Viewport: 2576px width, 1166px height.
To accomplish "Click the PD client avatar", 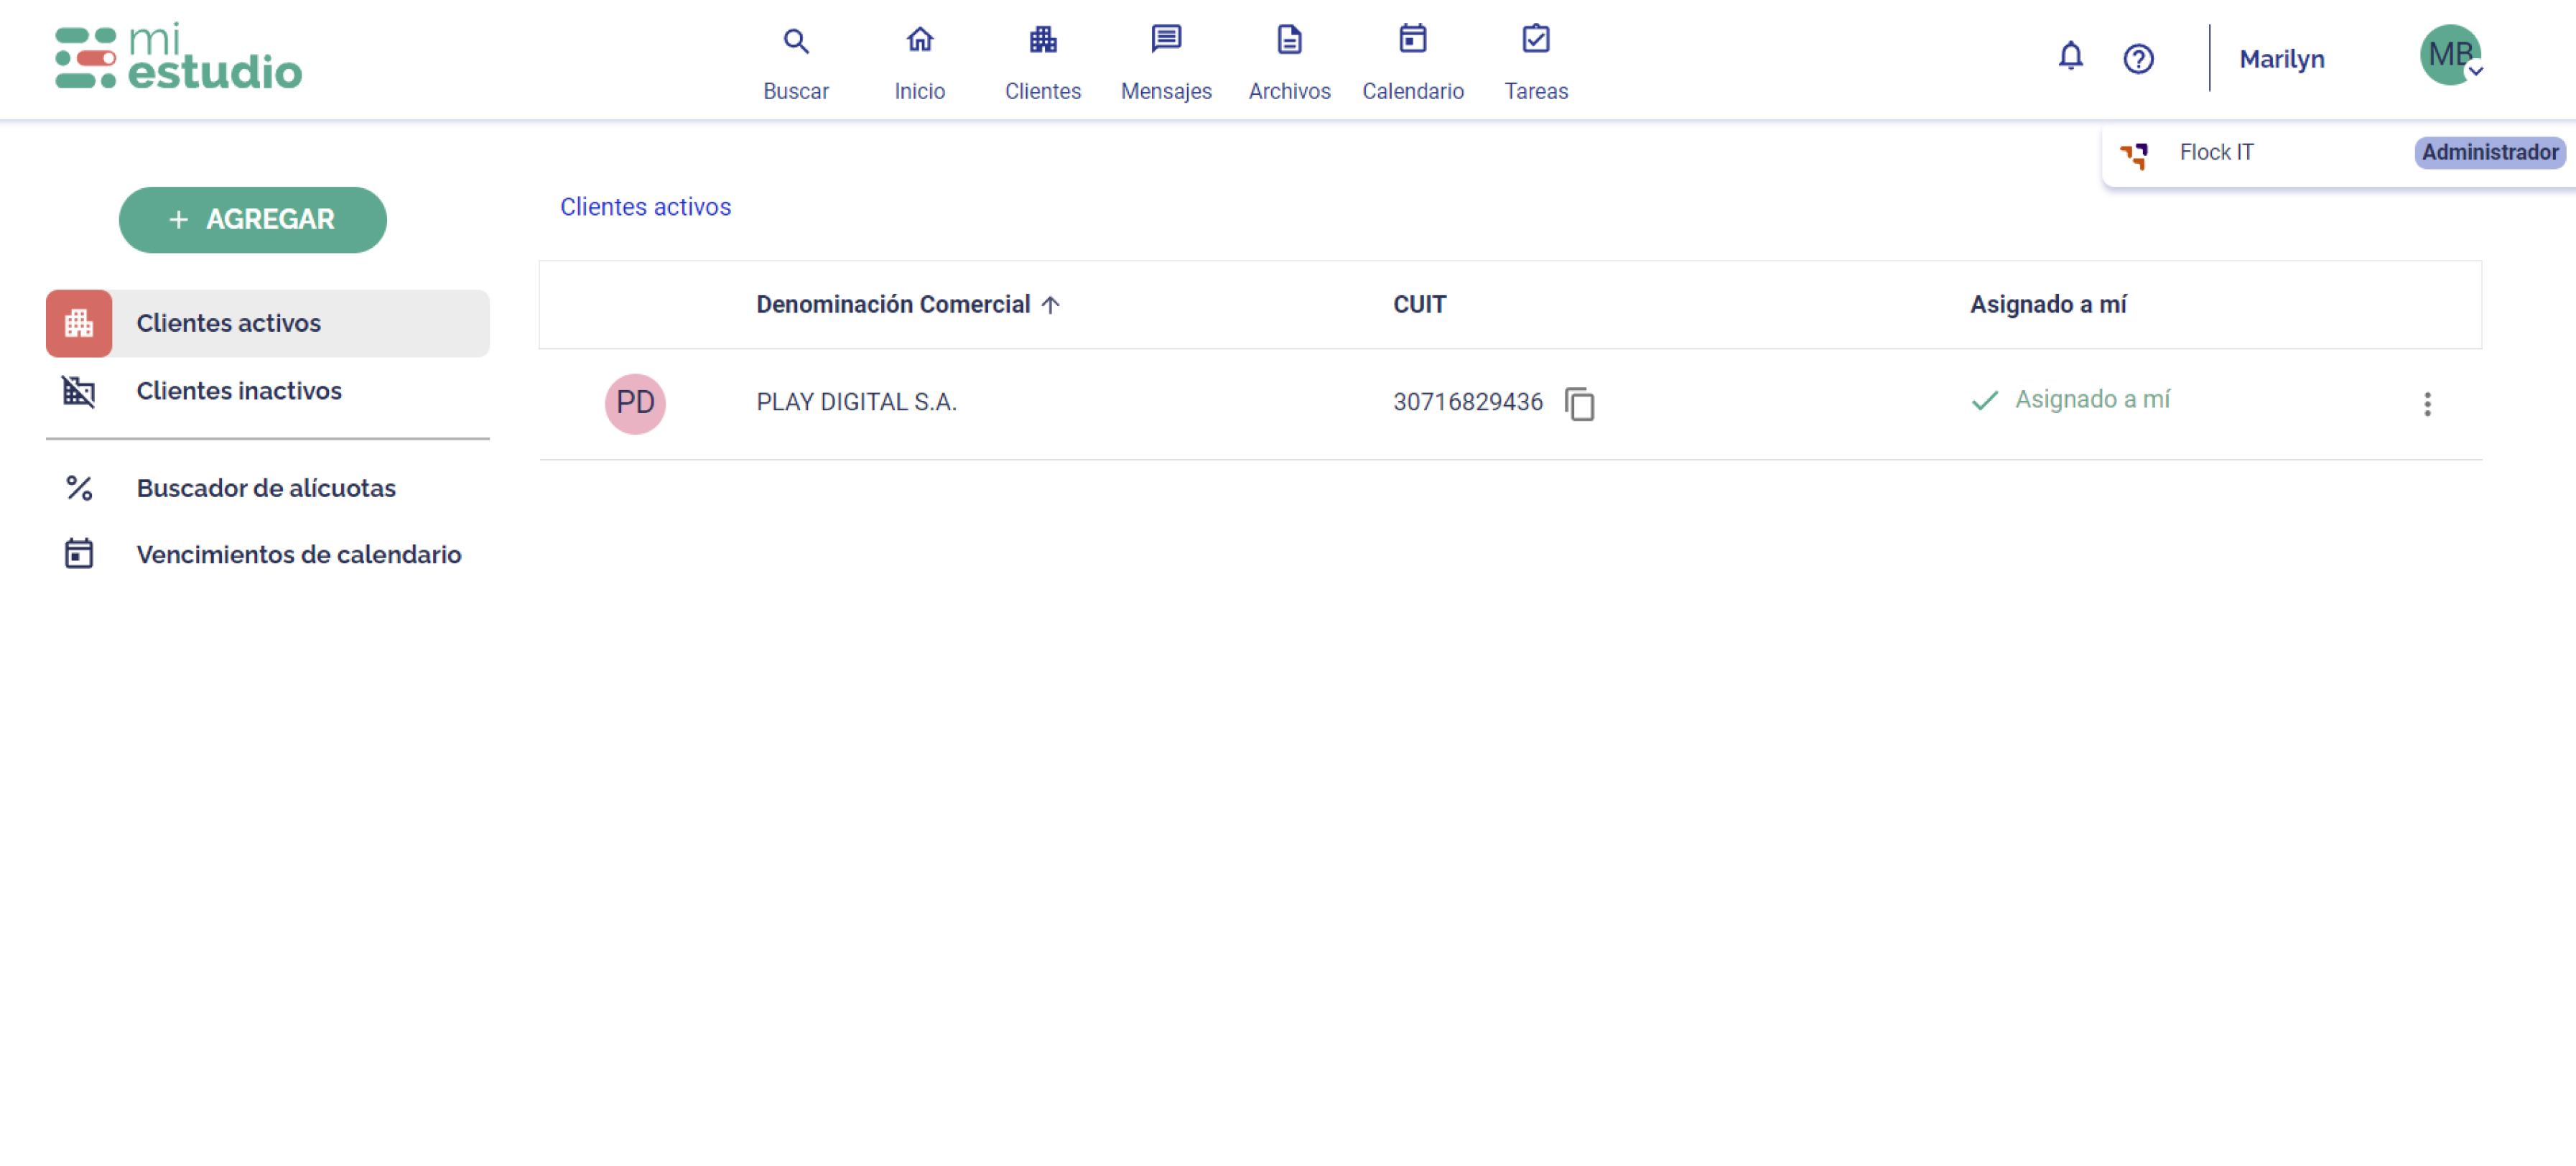I will pyautogui.click(x=635, y=403).
